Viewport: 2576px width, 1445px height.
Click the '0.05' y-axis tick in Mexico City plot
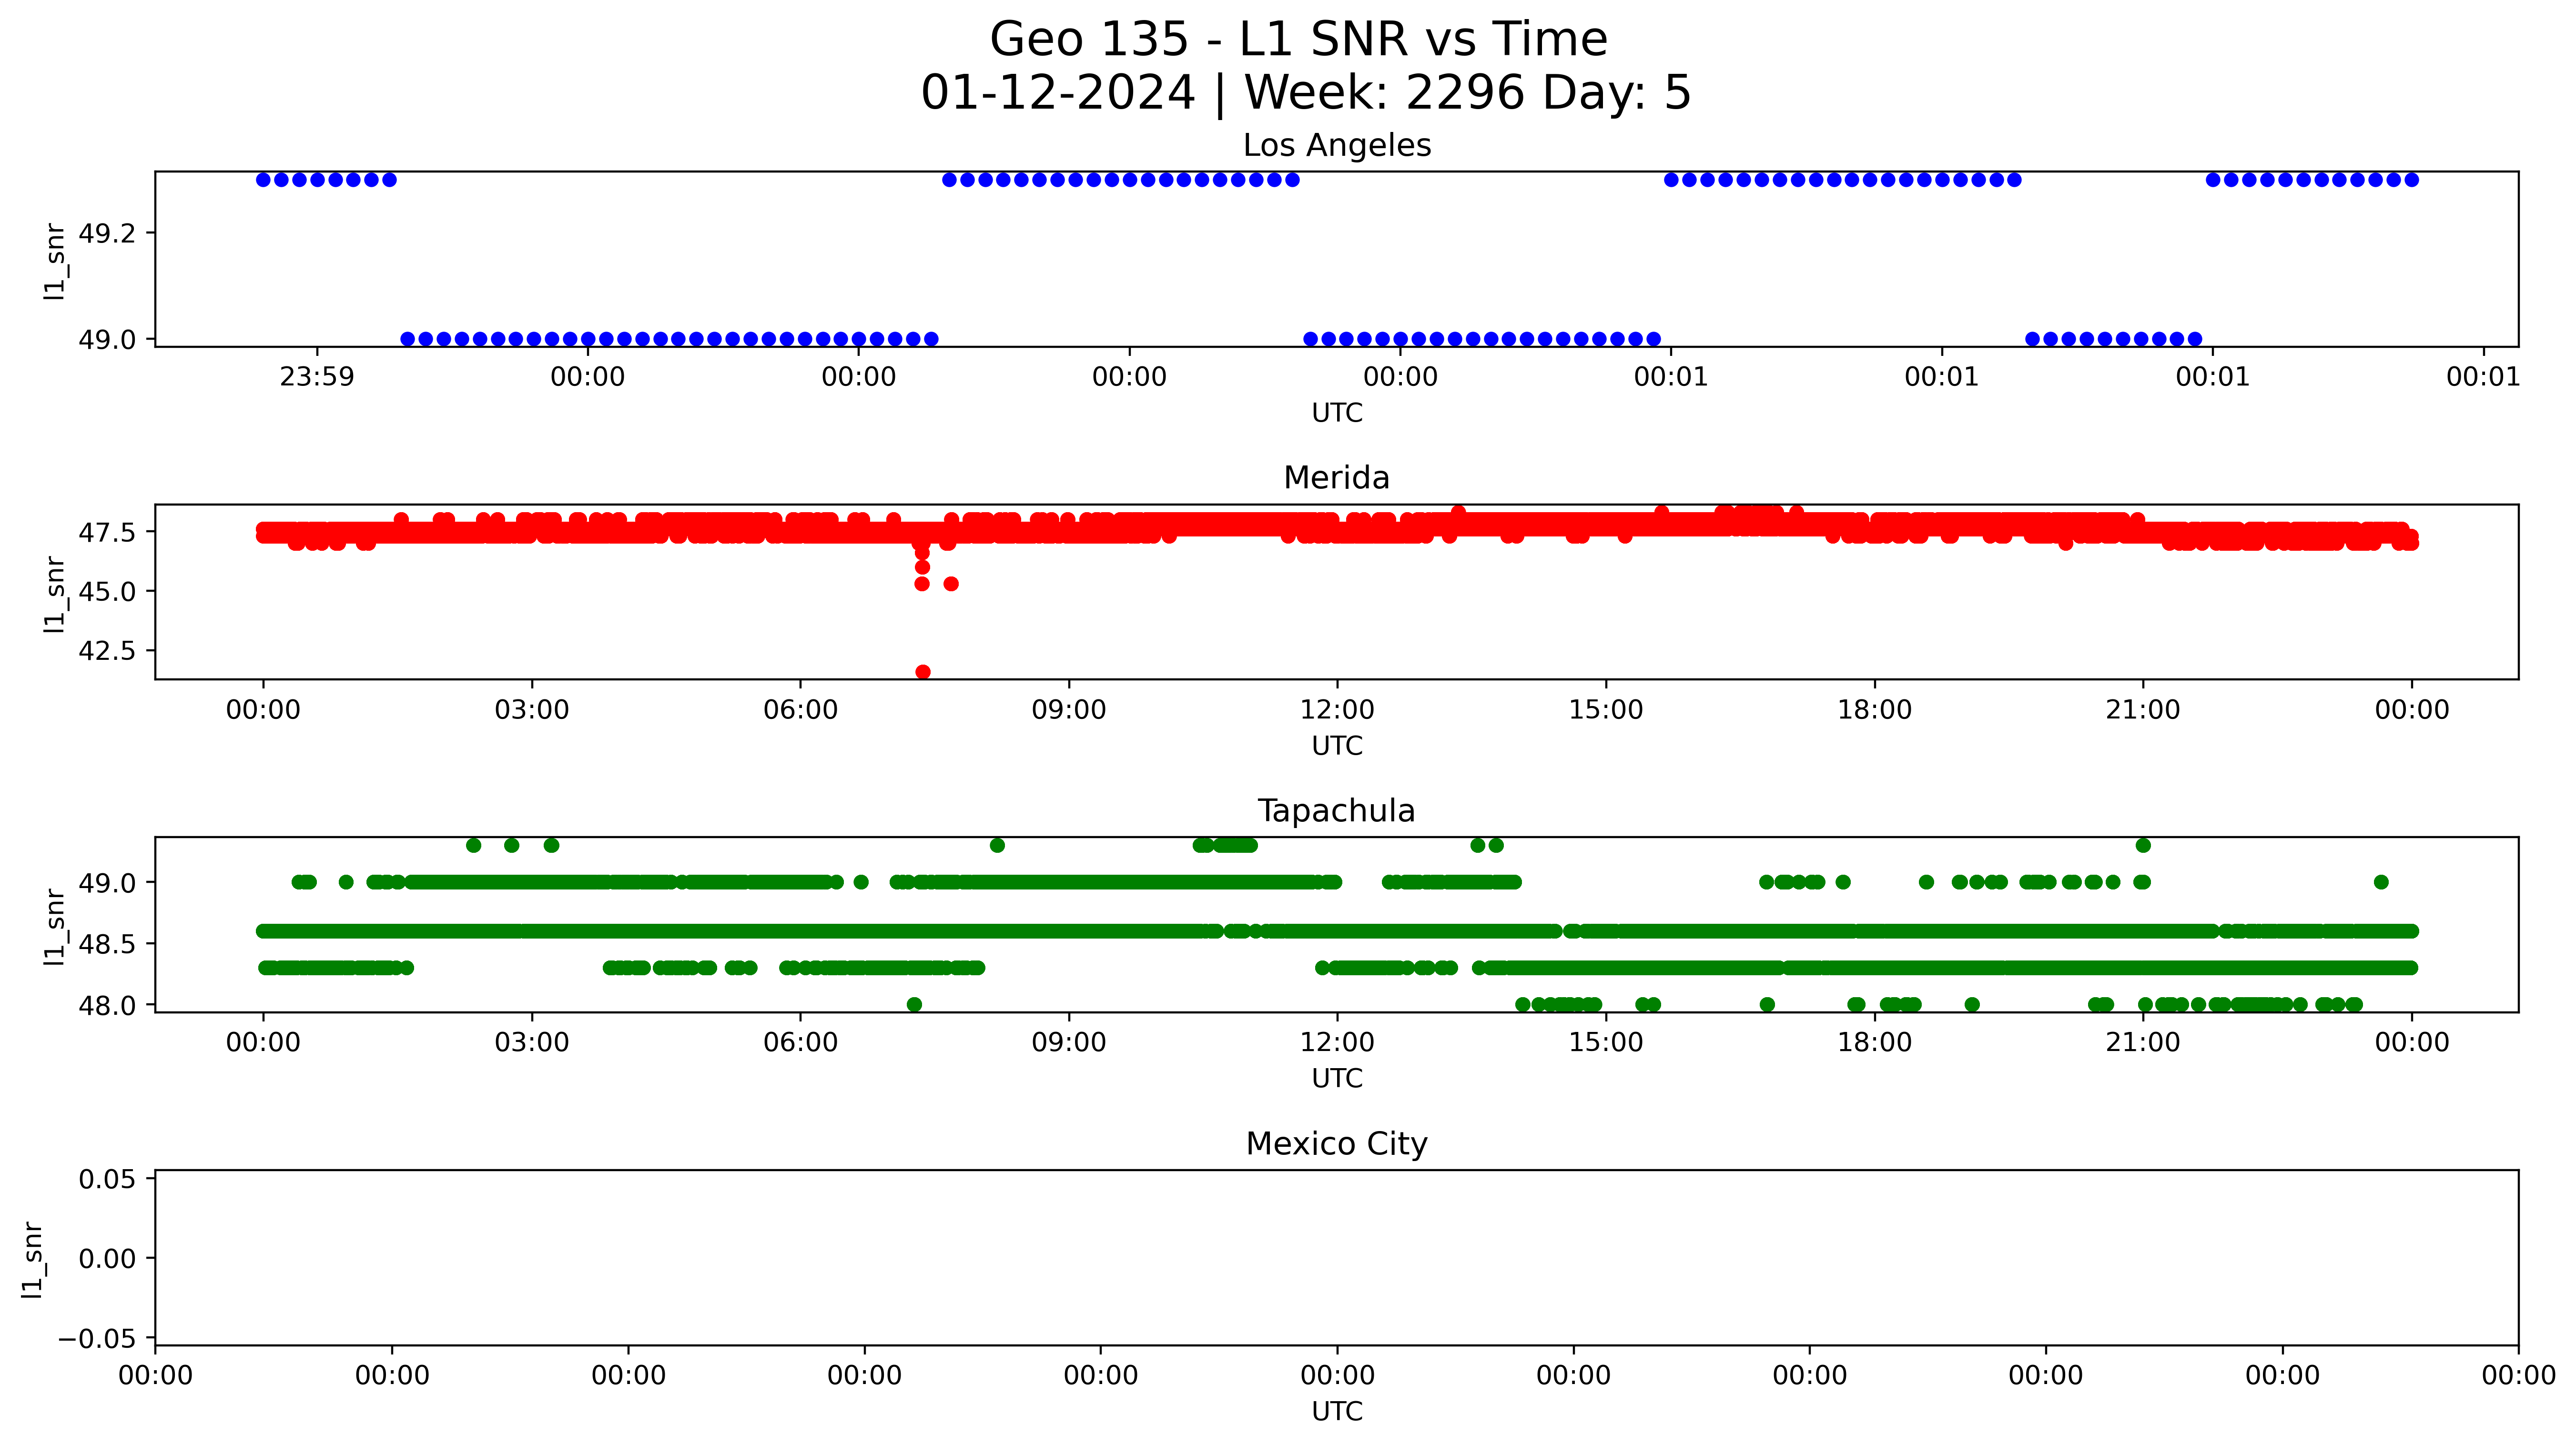pos(107,1180)
